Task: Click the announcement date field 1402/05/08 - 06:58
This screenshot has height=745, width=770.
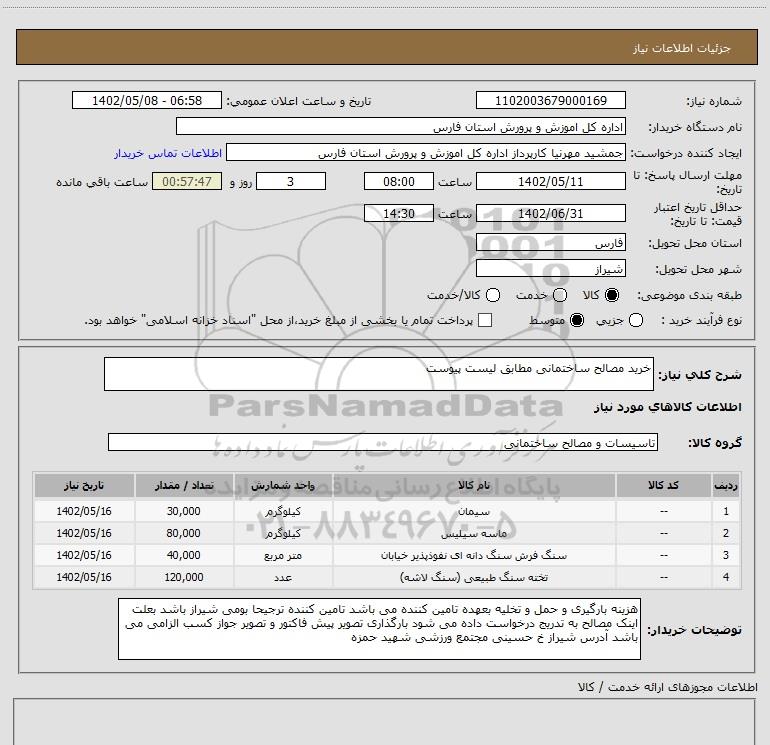Action: [147, 100]
